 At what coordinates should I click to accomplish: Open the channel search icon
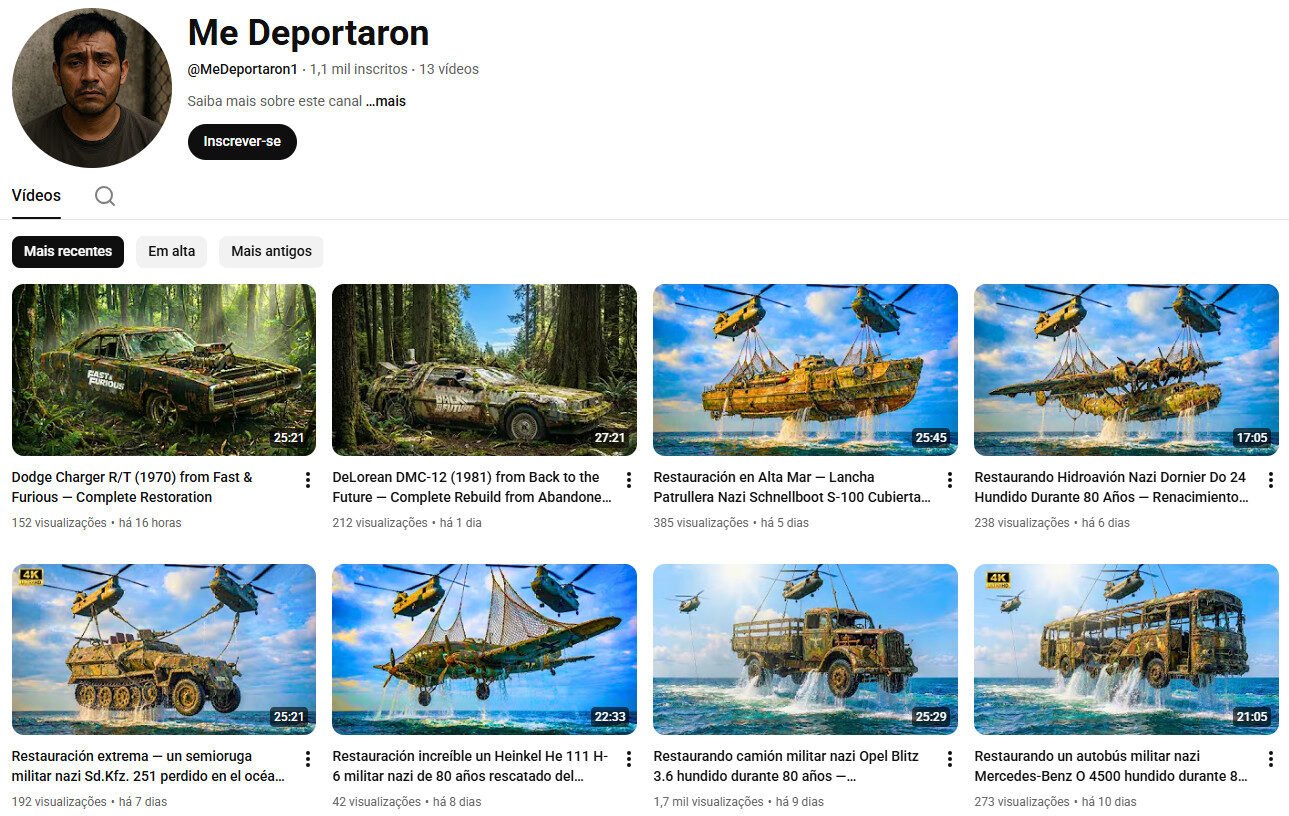pos(104,196)
